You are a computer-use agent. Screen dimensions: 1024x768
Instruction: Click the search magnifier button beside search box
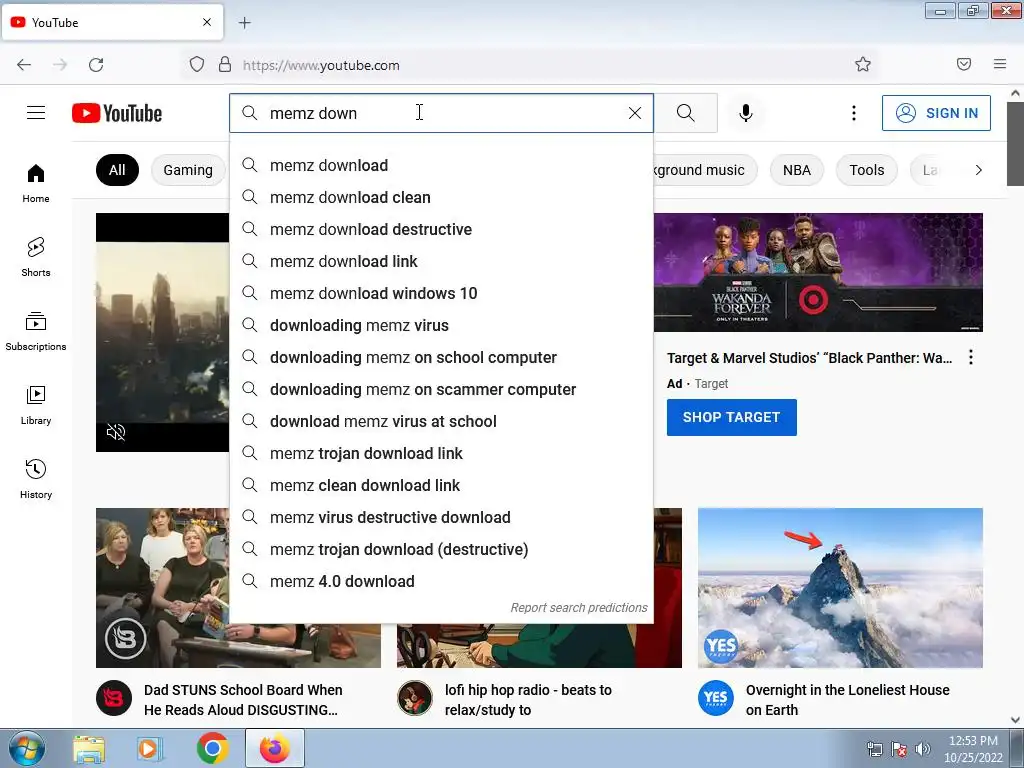coord(686,113)
